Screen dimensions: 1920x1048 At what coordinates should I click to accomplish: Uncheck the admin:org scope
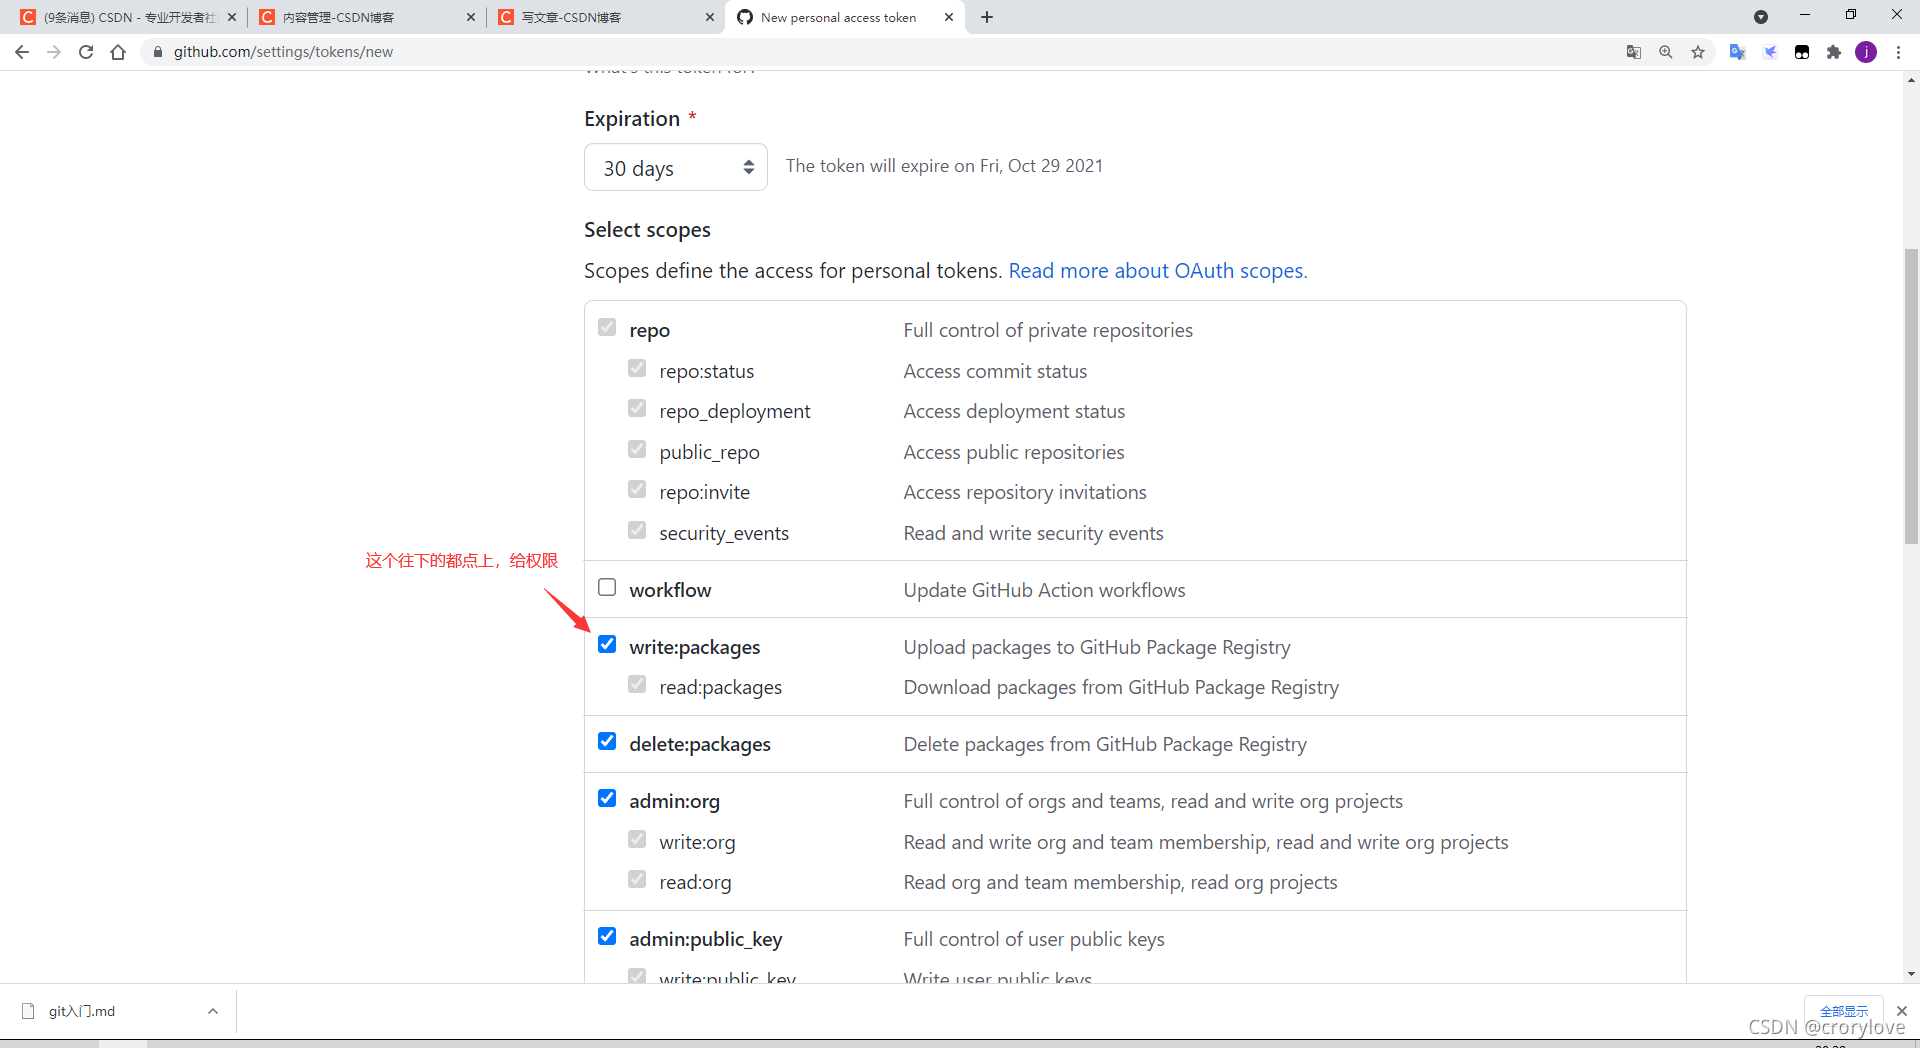pos(607,798)
